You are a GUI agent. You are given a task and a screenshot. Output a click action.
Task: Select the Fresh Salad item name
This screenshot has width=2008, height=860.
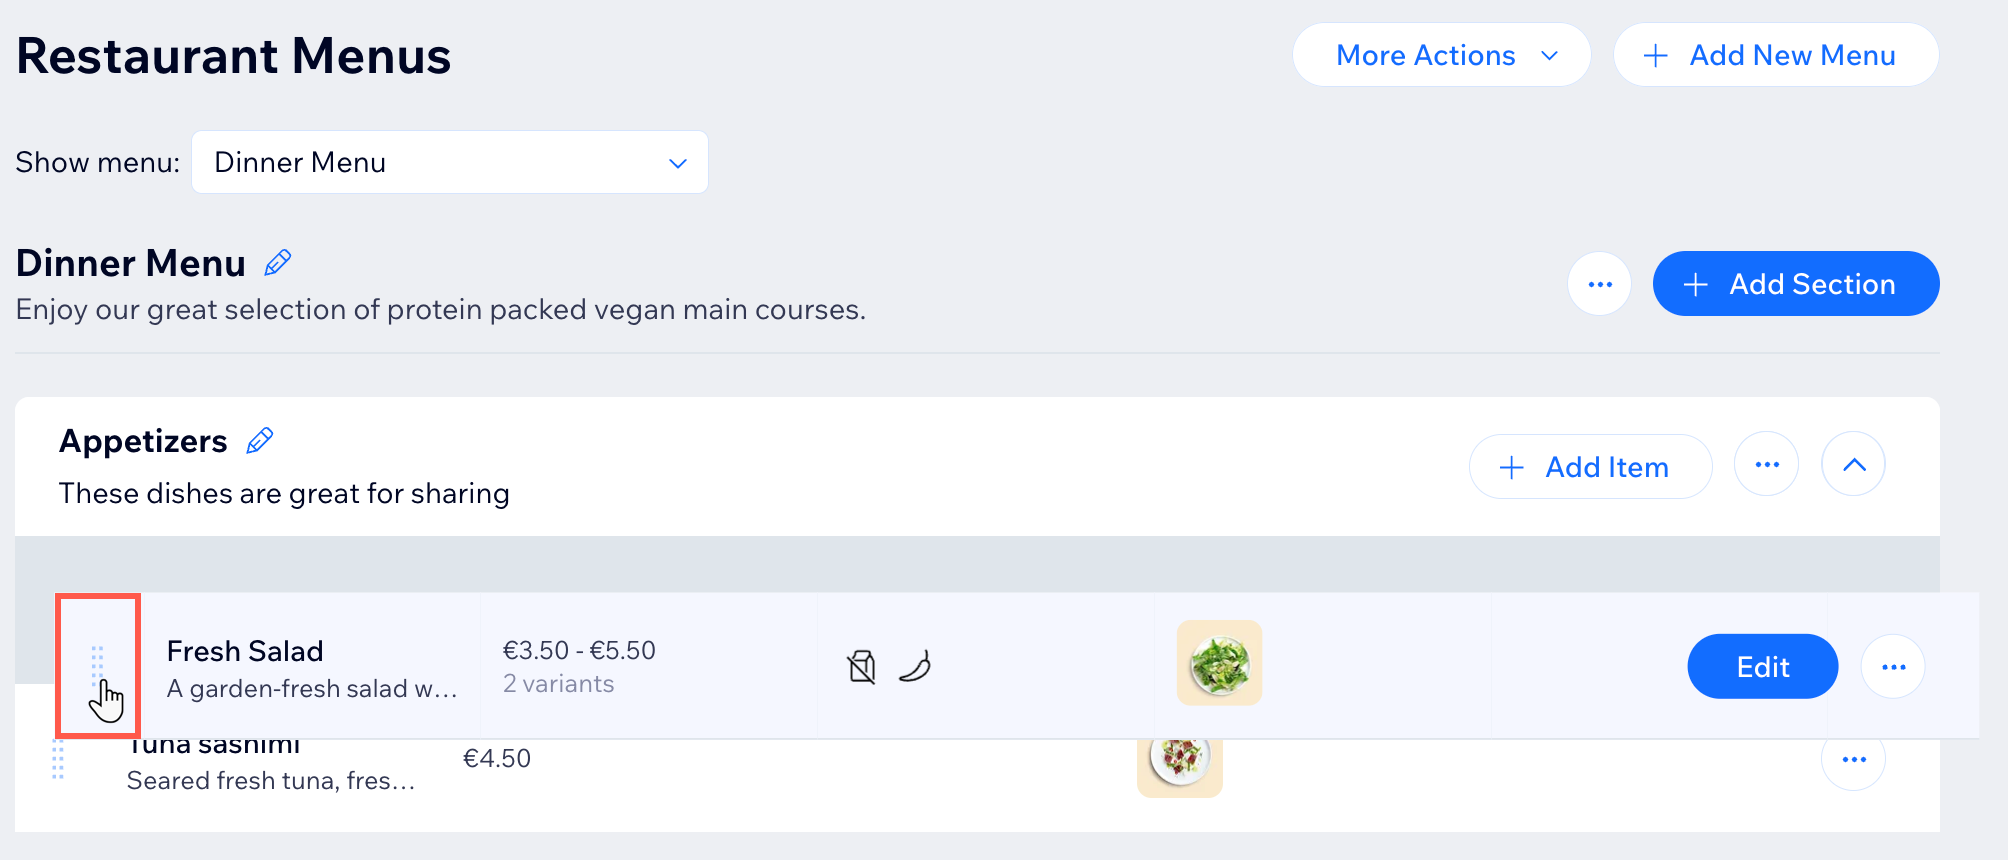point(245,651)
